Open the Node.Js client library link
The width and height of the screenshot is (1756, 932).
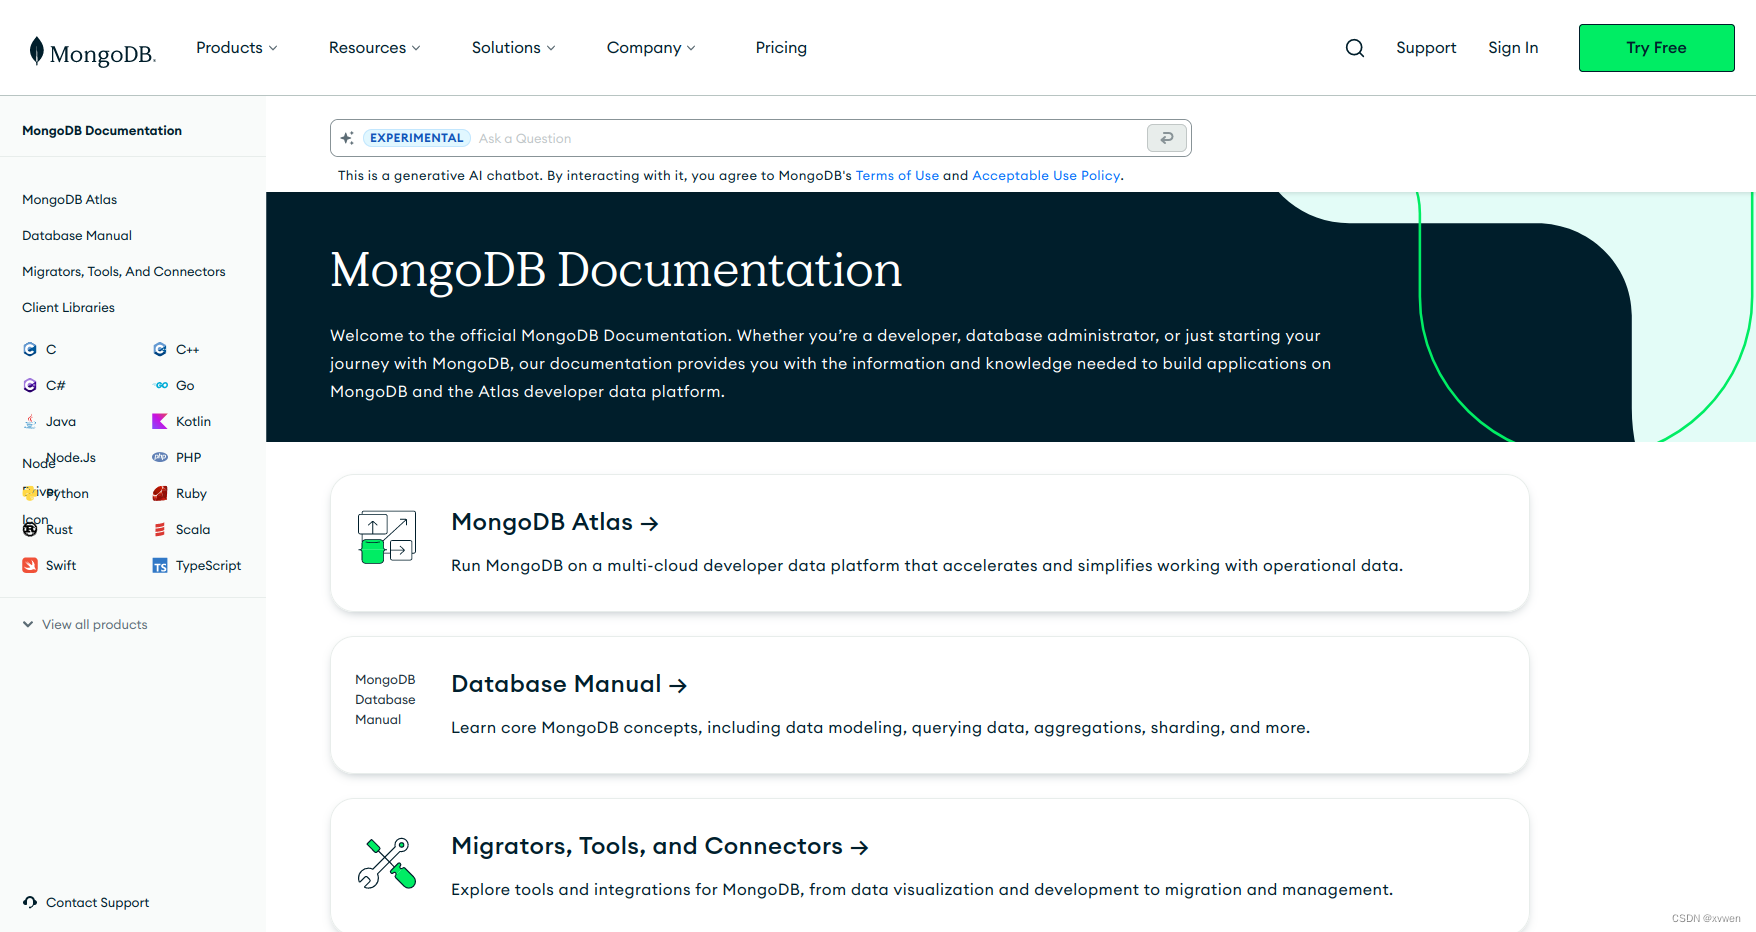pos(71,457)
